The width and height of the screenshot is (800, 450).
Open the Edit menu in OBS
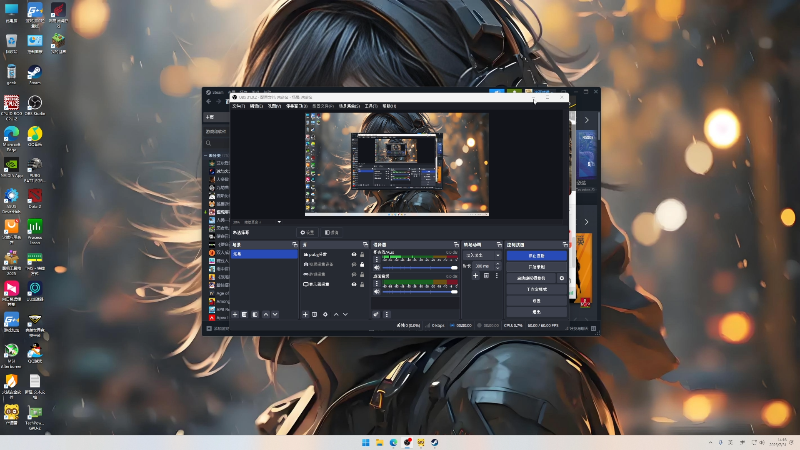(x=256, y=106)
